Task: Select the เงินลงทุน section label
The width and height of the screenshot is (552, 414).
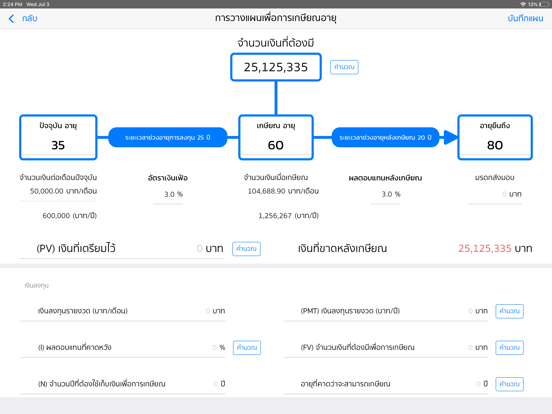Action: [x=37, y=286]
